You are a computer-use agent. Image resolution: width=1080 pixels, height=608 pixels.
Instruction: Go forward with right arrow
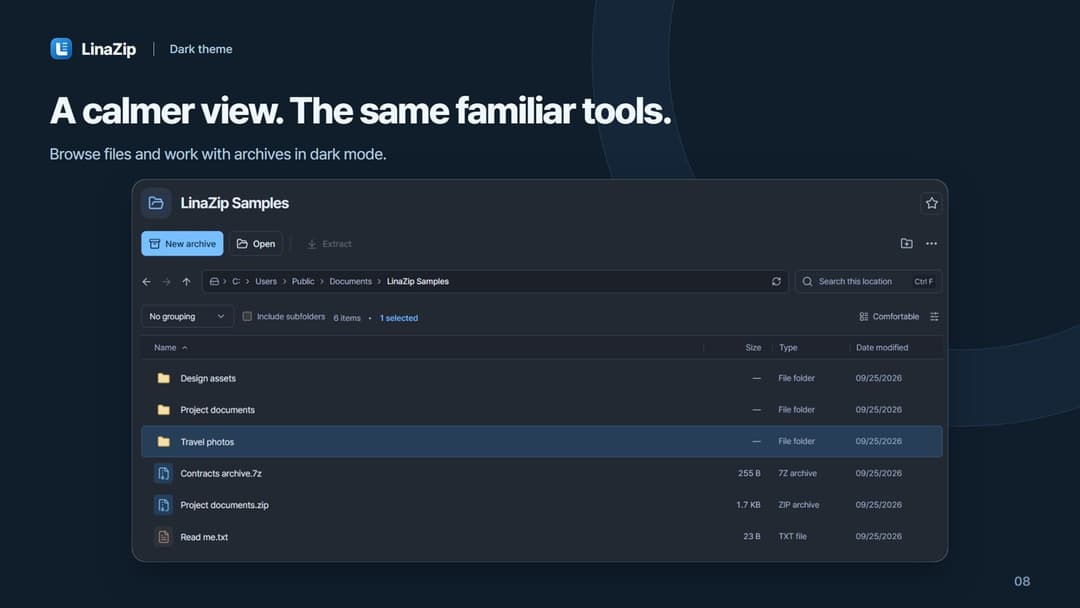(x=167, y=282)
